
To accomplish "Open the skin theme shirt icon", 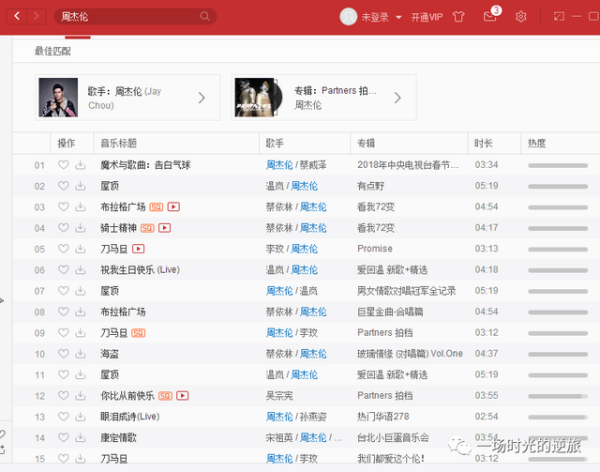I will tap(459, 16).
